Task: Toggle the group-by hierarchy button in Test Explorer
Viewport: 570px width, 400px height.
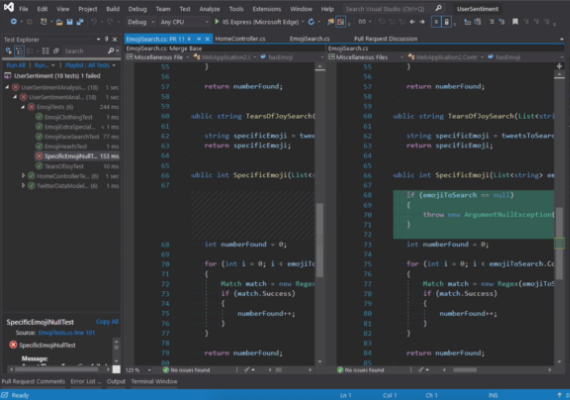Action: tap(19, 51)
